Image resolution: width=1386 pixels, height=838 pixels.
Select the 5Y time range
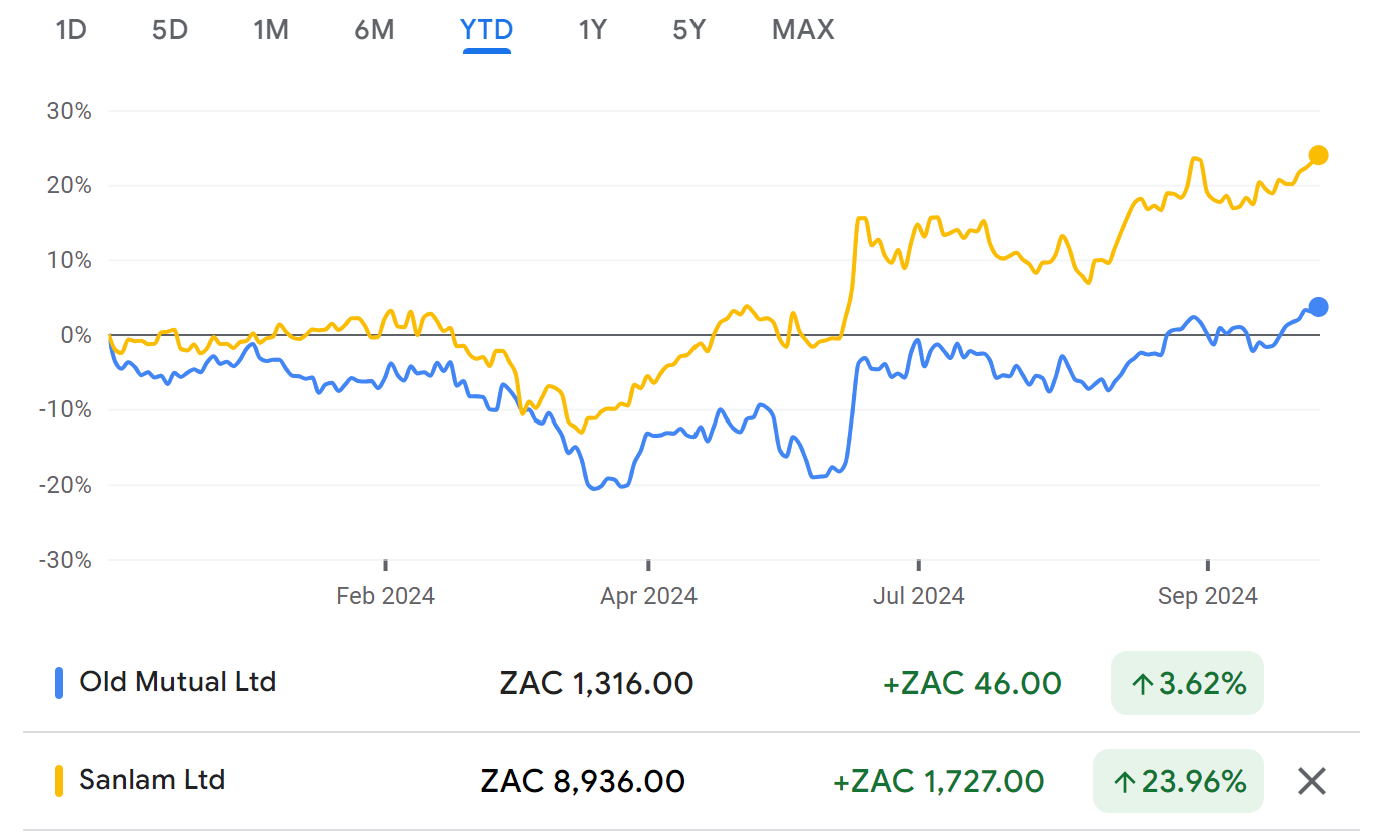pyautogui.click(x=689, y=30)
